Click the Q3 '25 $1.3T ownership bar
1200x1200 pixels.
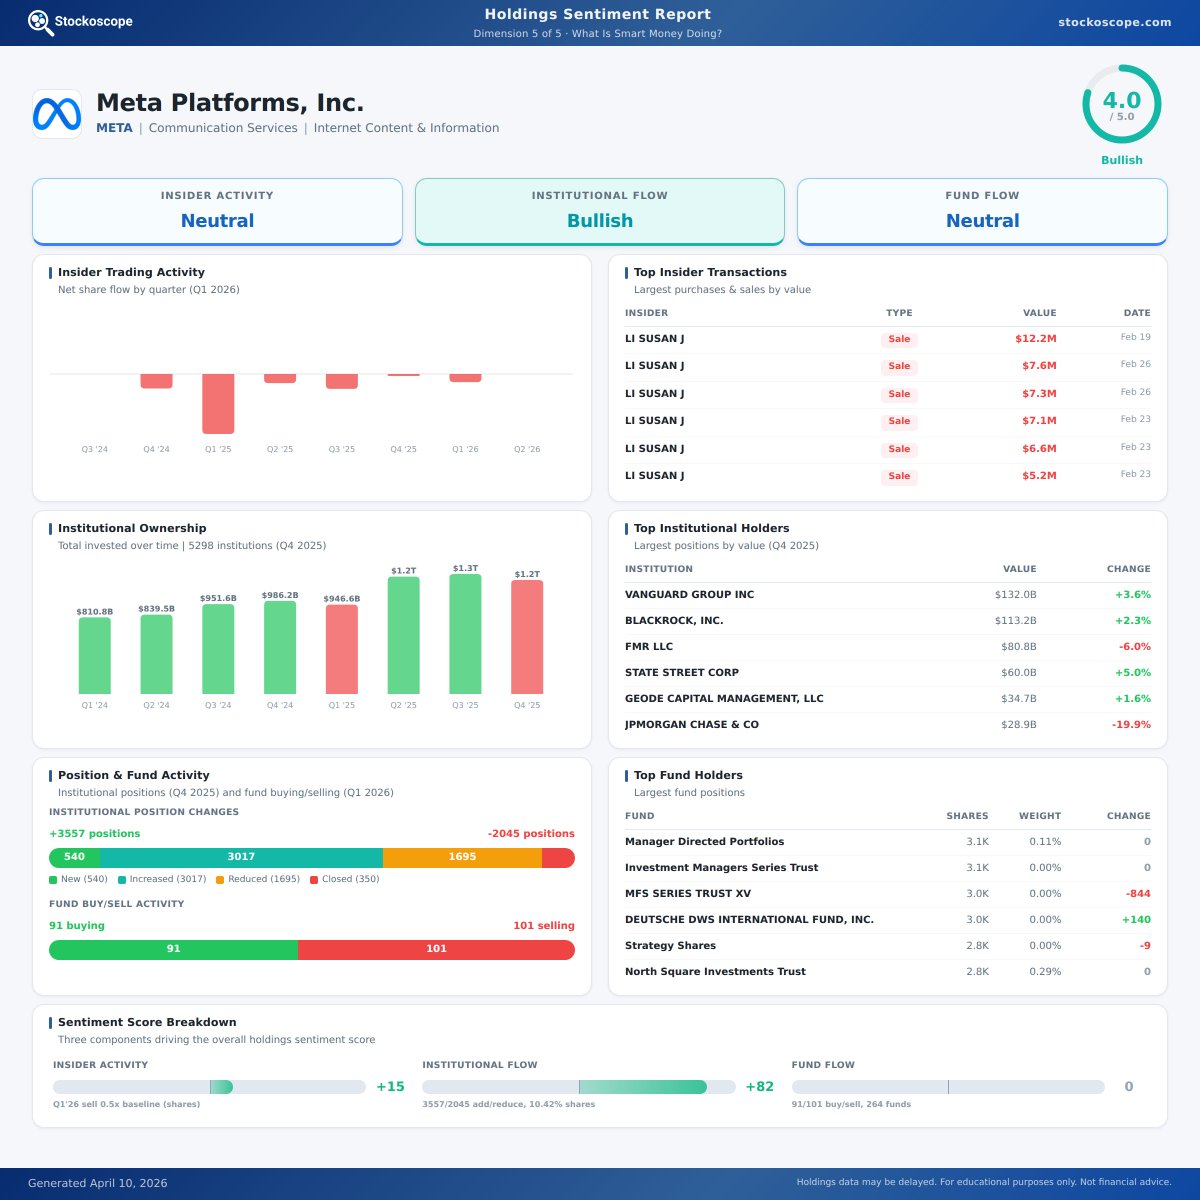465,634
